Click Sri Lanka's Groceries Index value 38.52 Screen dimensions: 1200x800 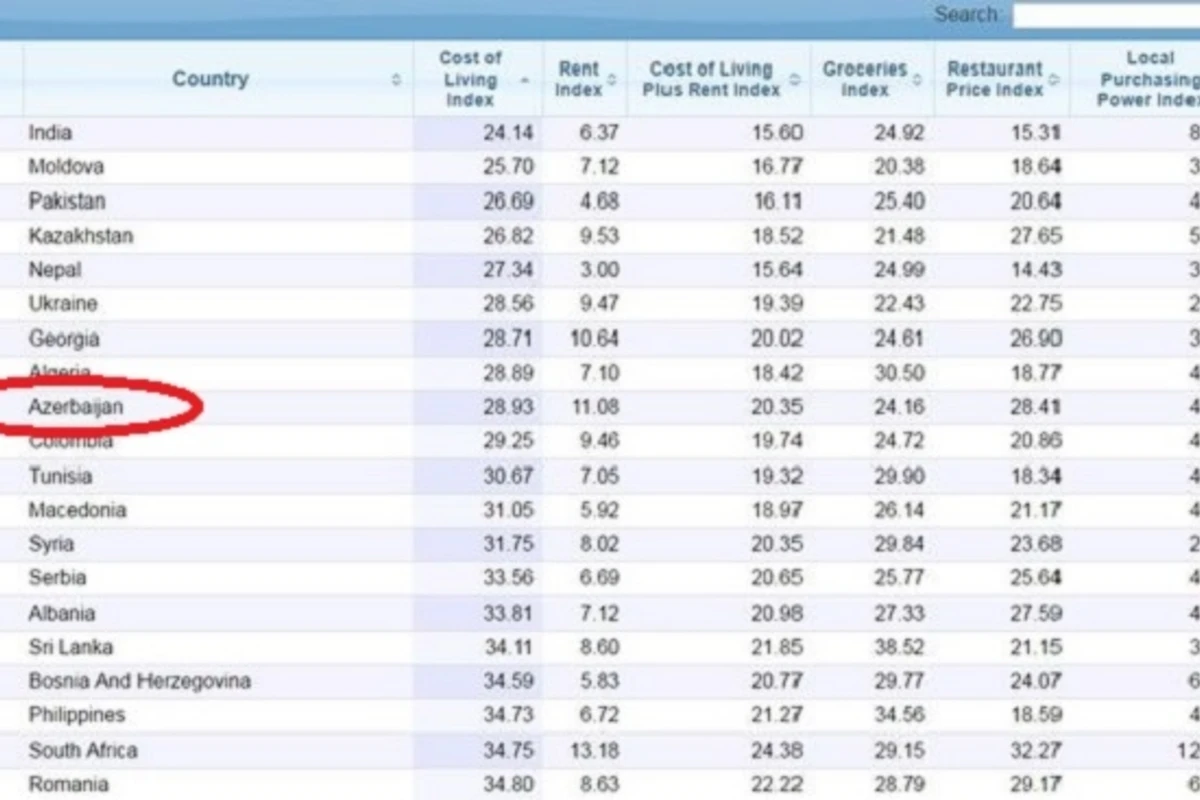[899, 647]
